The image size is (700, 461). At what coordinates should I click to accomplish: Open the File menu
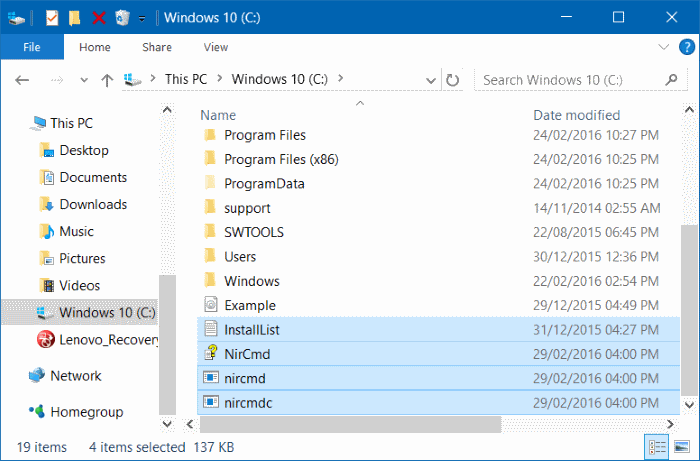[32, 47]
